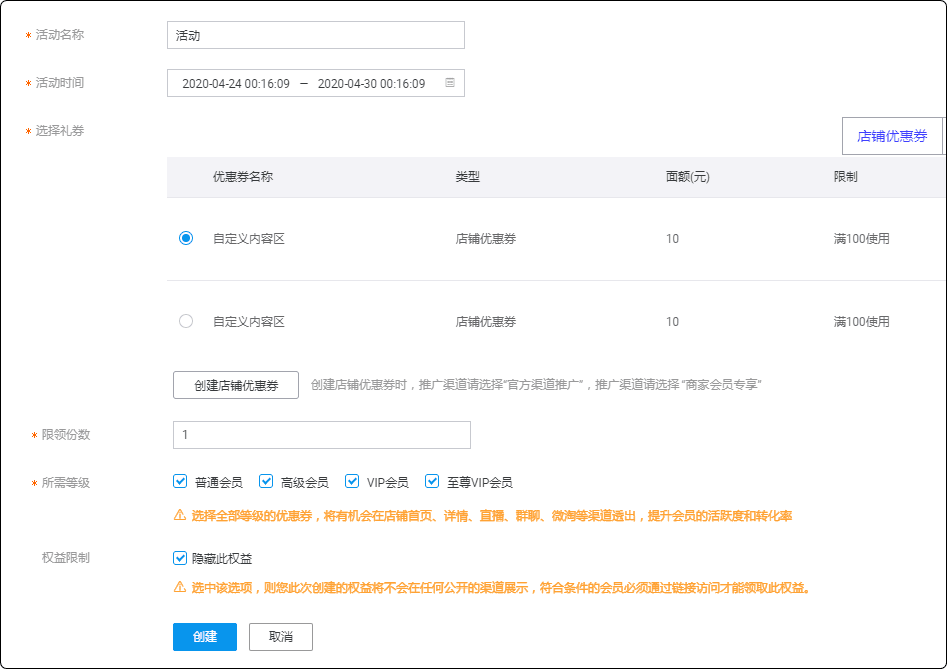947x669 pixels.
Task: Focus the 活动名称 text field
Action: click(316, 35)
